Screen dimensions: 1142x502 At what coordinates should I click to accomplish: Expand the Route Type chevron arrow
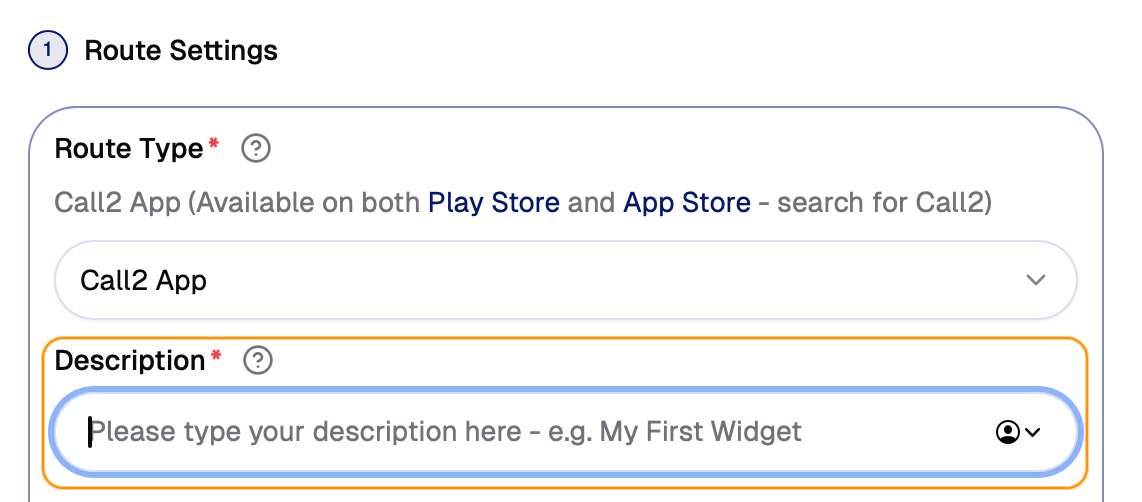point(1036,280)
